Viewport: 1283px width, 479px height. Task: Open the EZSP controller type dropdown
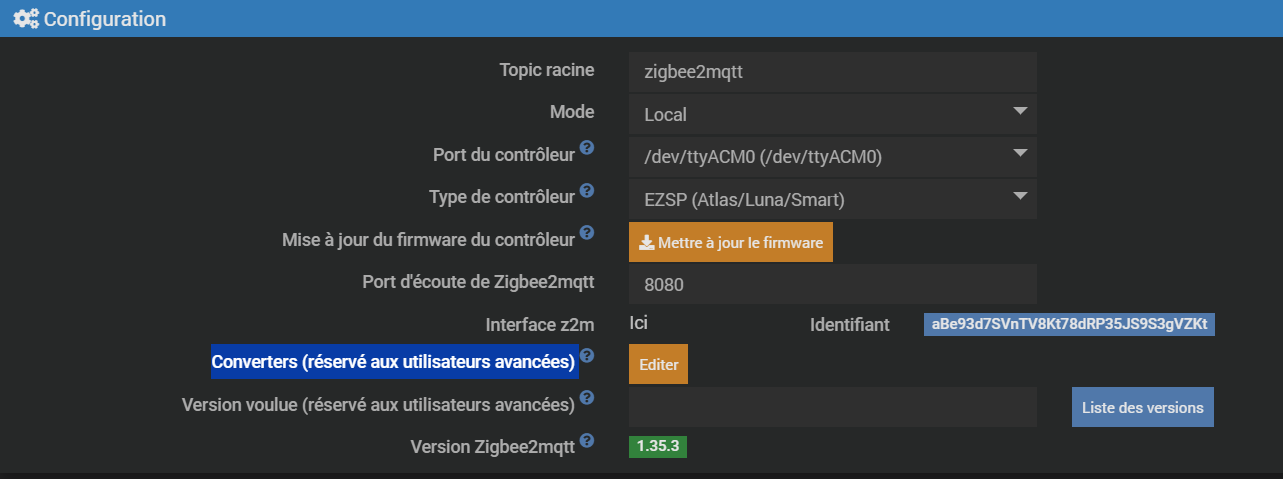(833, 199)
